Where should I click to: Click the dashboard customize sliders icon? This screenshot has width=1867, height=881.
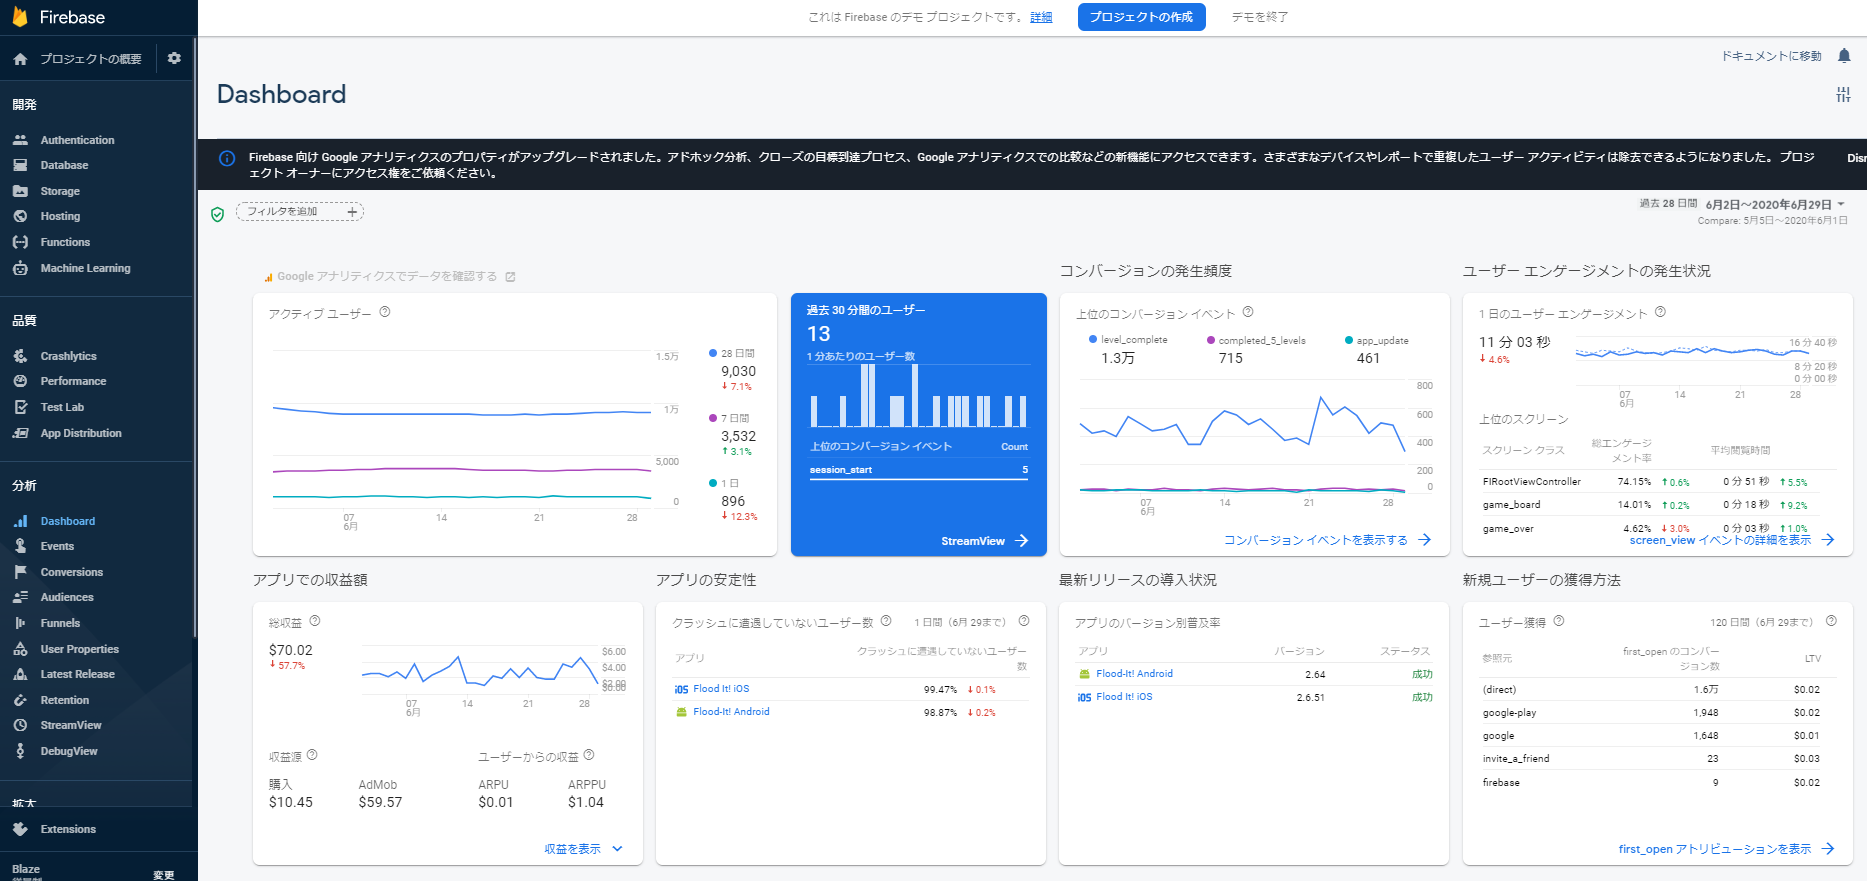pos(1843,94)
